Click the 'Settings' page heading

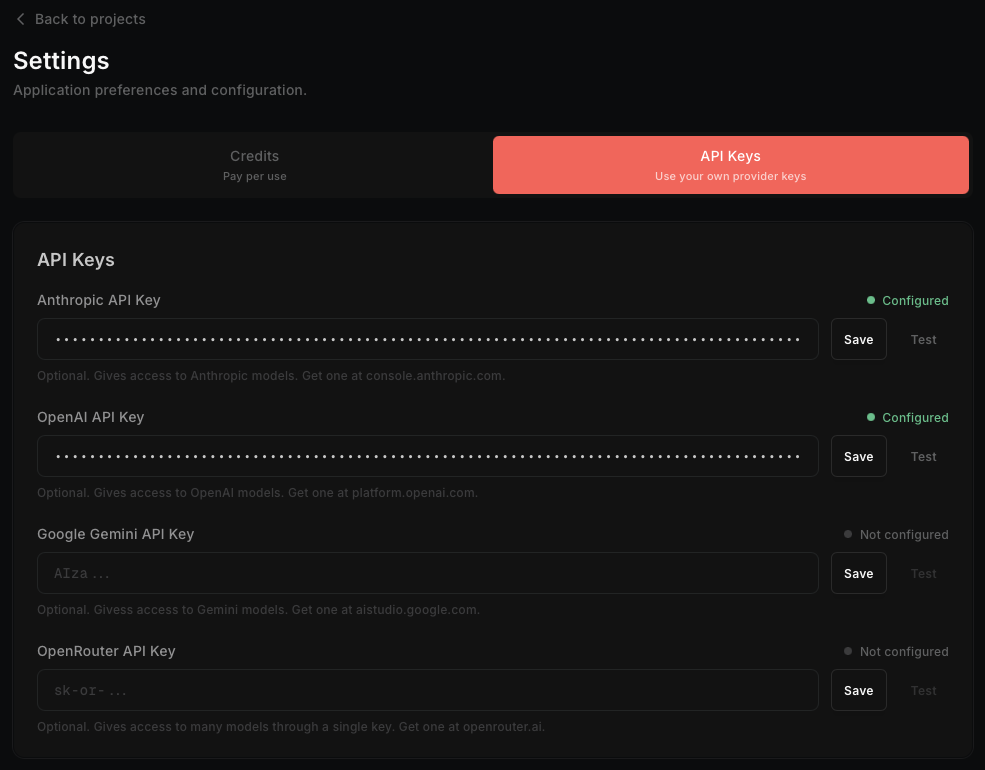point(62,61)
